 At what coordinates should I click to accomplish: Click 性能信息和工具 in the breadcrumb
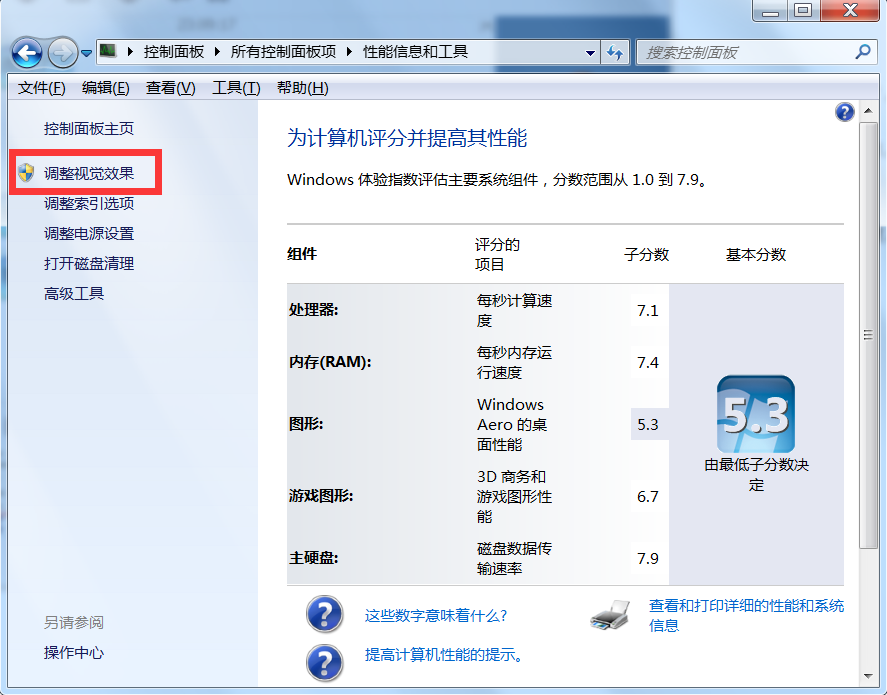pos(415,52)
